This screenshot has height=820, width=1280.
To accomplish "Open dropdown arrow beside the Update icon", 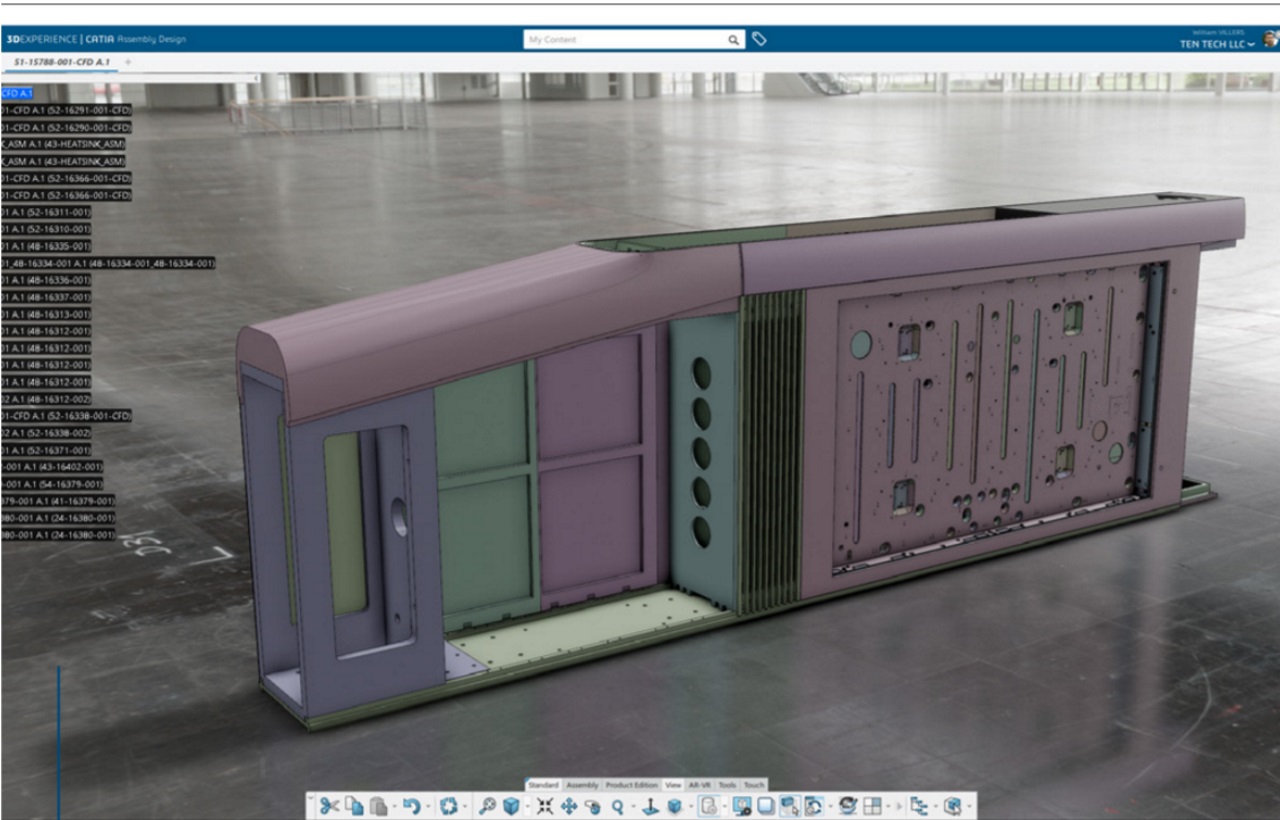I will pos(466,806).
